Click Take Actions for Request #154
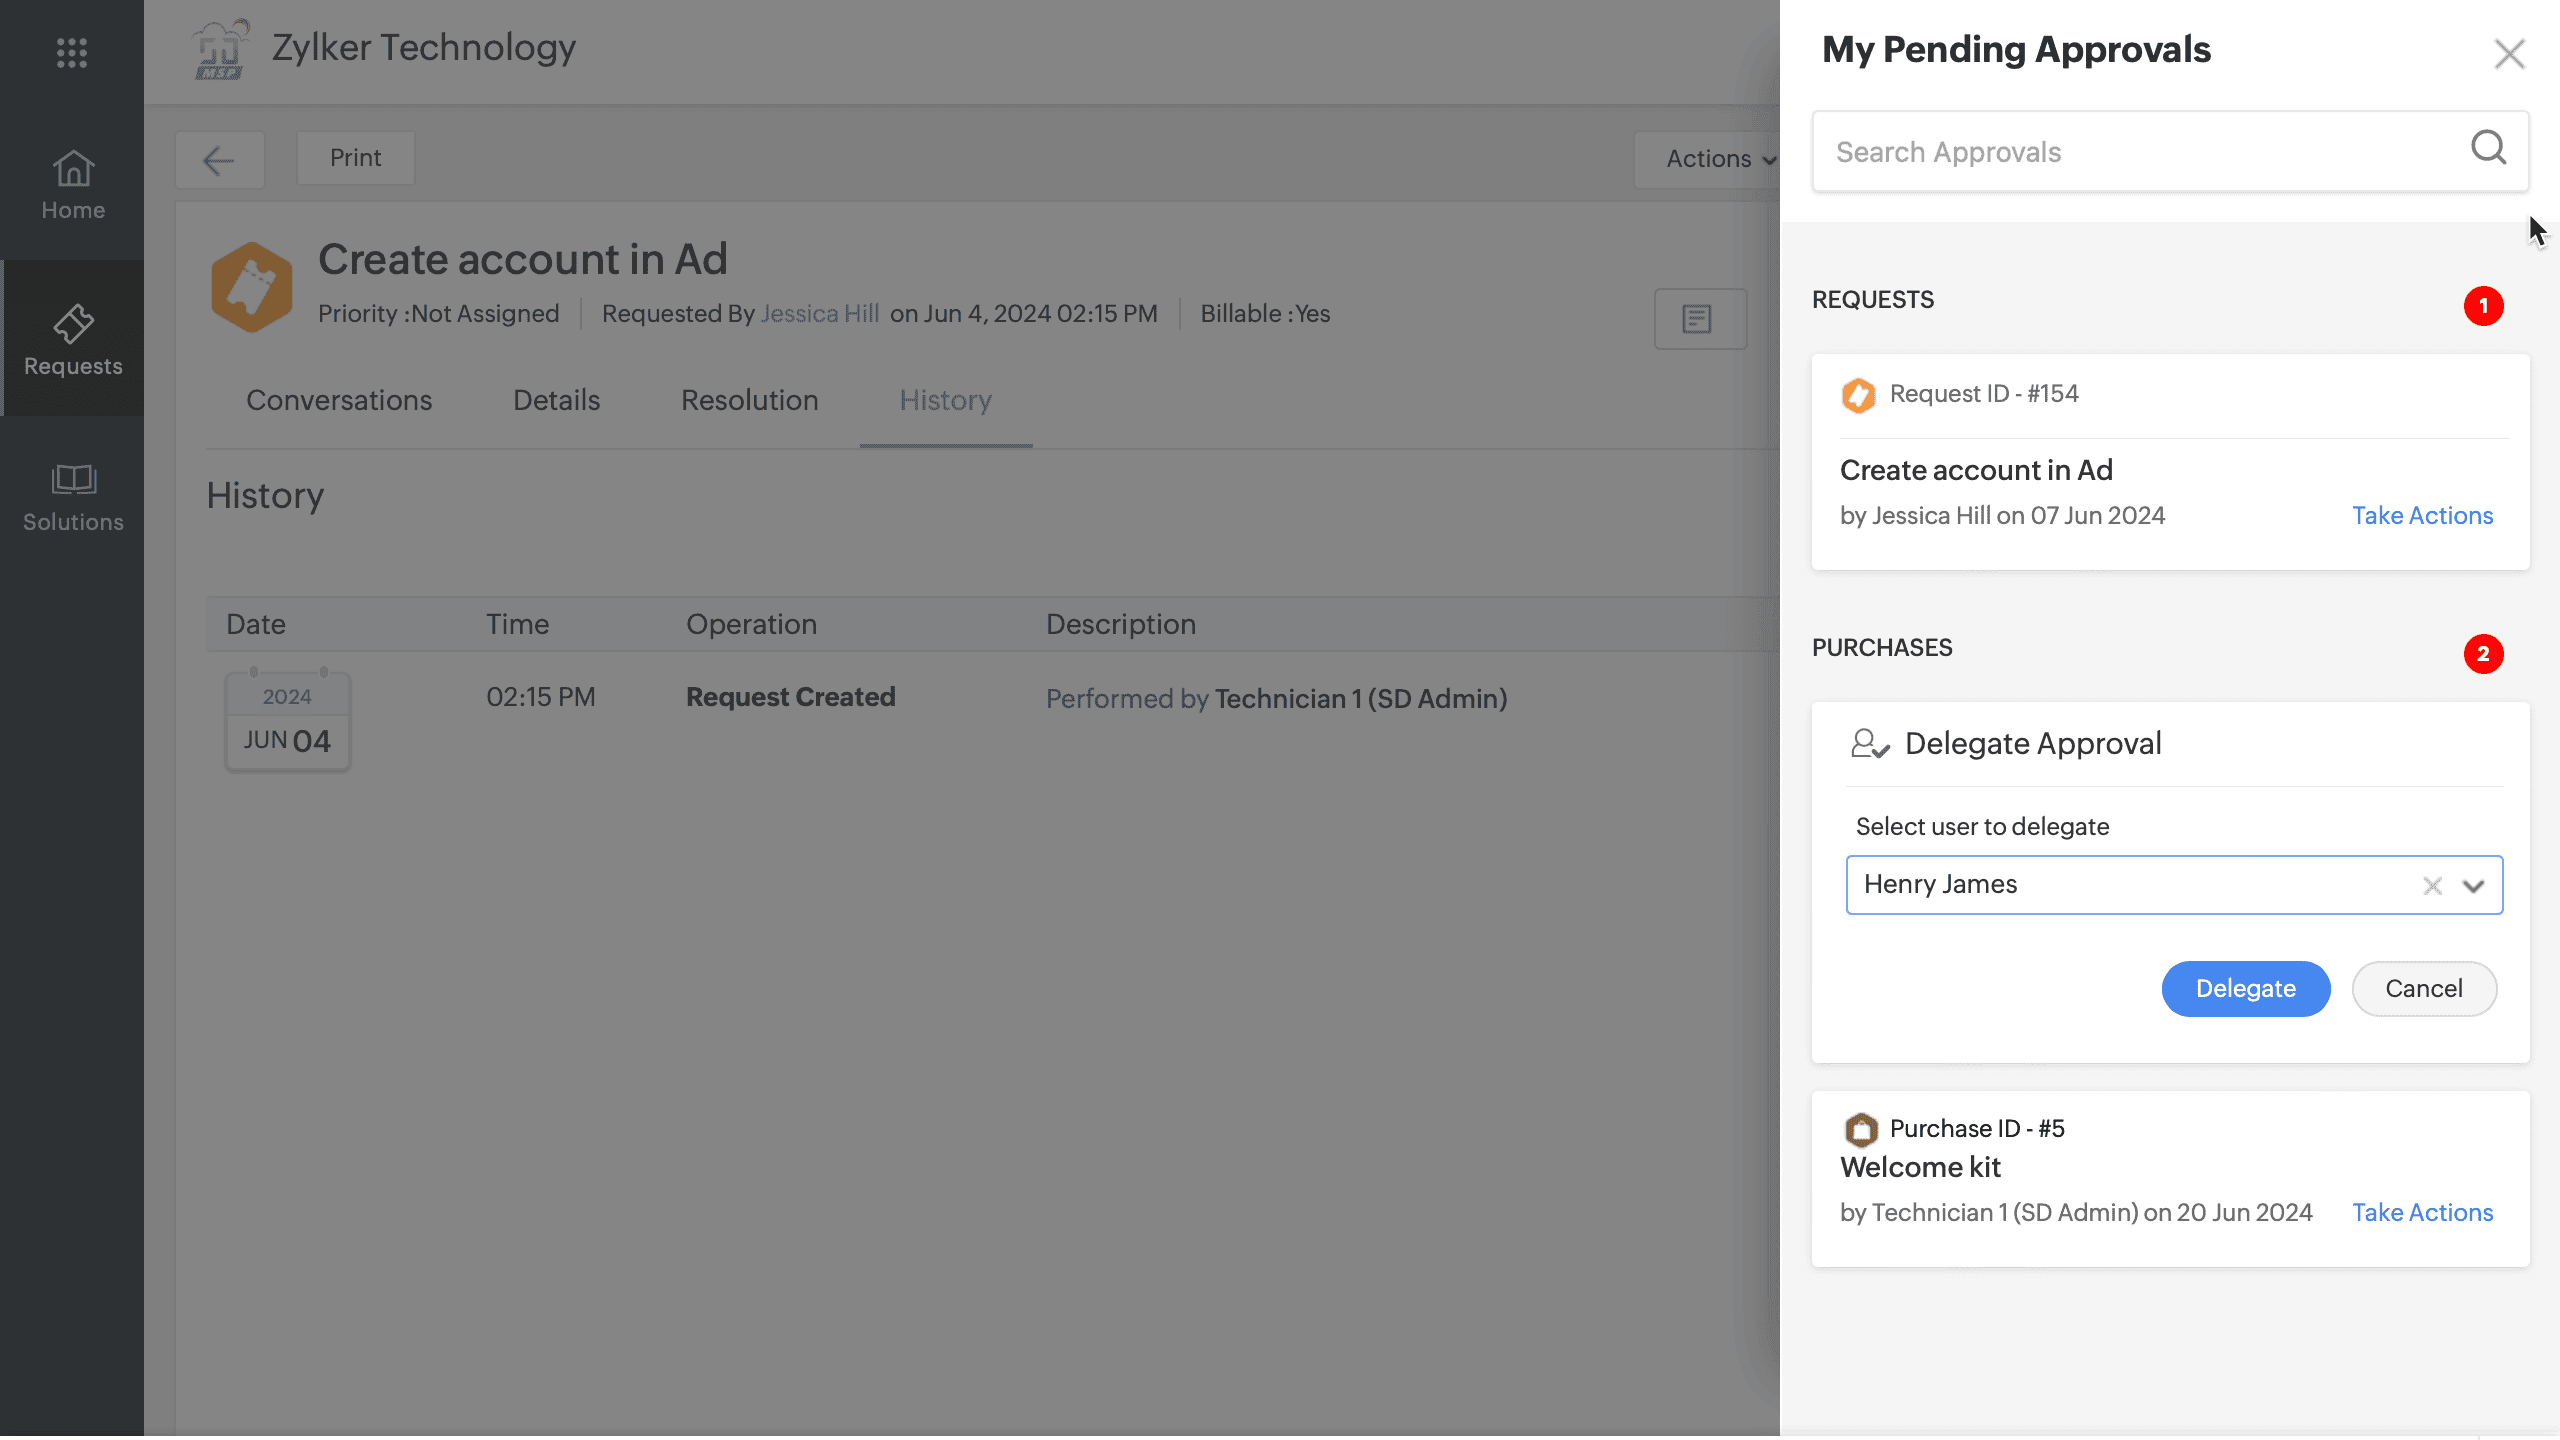Screen dimensions: 2560x1440 click(x=2421, y=515)
